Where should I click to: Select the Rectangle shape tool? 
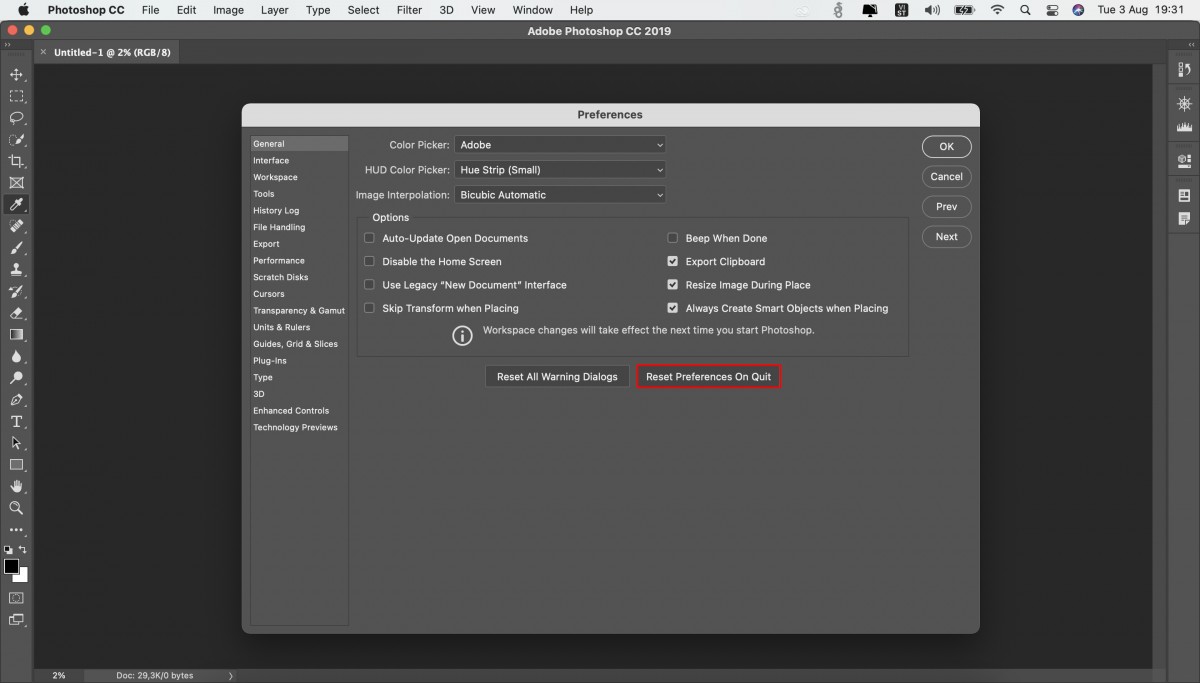(16, 465)
